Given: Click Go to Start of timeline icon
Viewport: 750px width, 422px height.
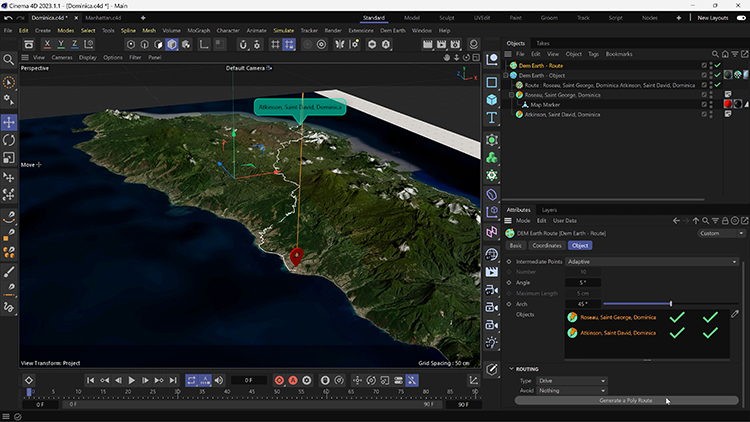Looking at the screenshot, I should coord(90,380).
